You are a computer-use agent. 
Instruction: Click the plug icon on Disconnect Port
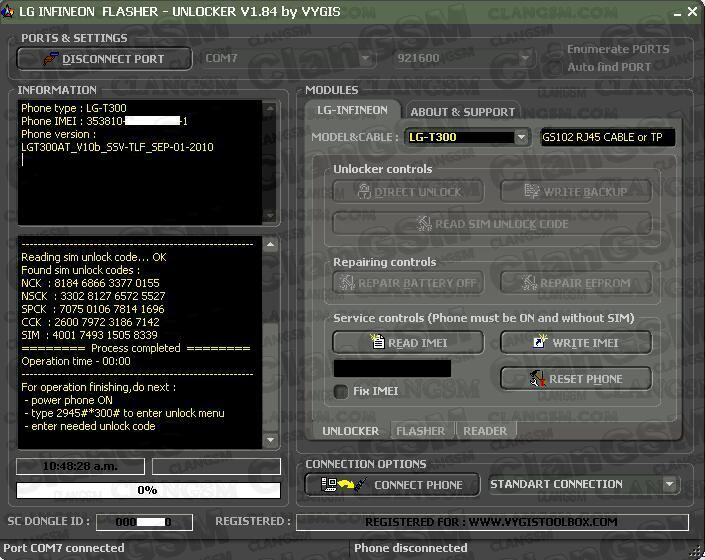[50, 59]
